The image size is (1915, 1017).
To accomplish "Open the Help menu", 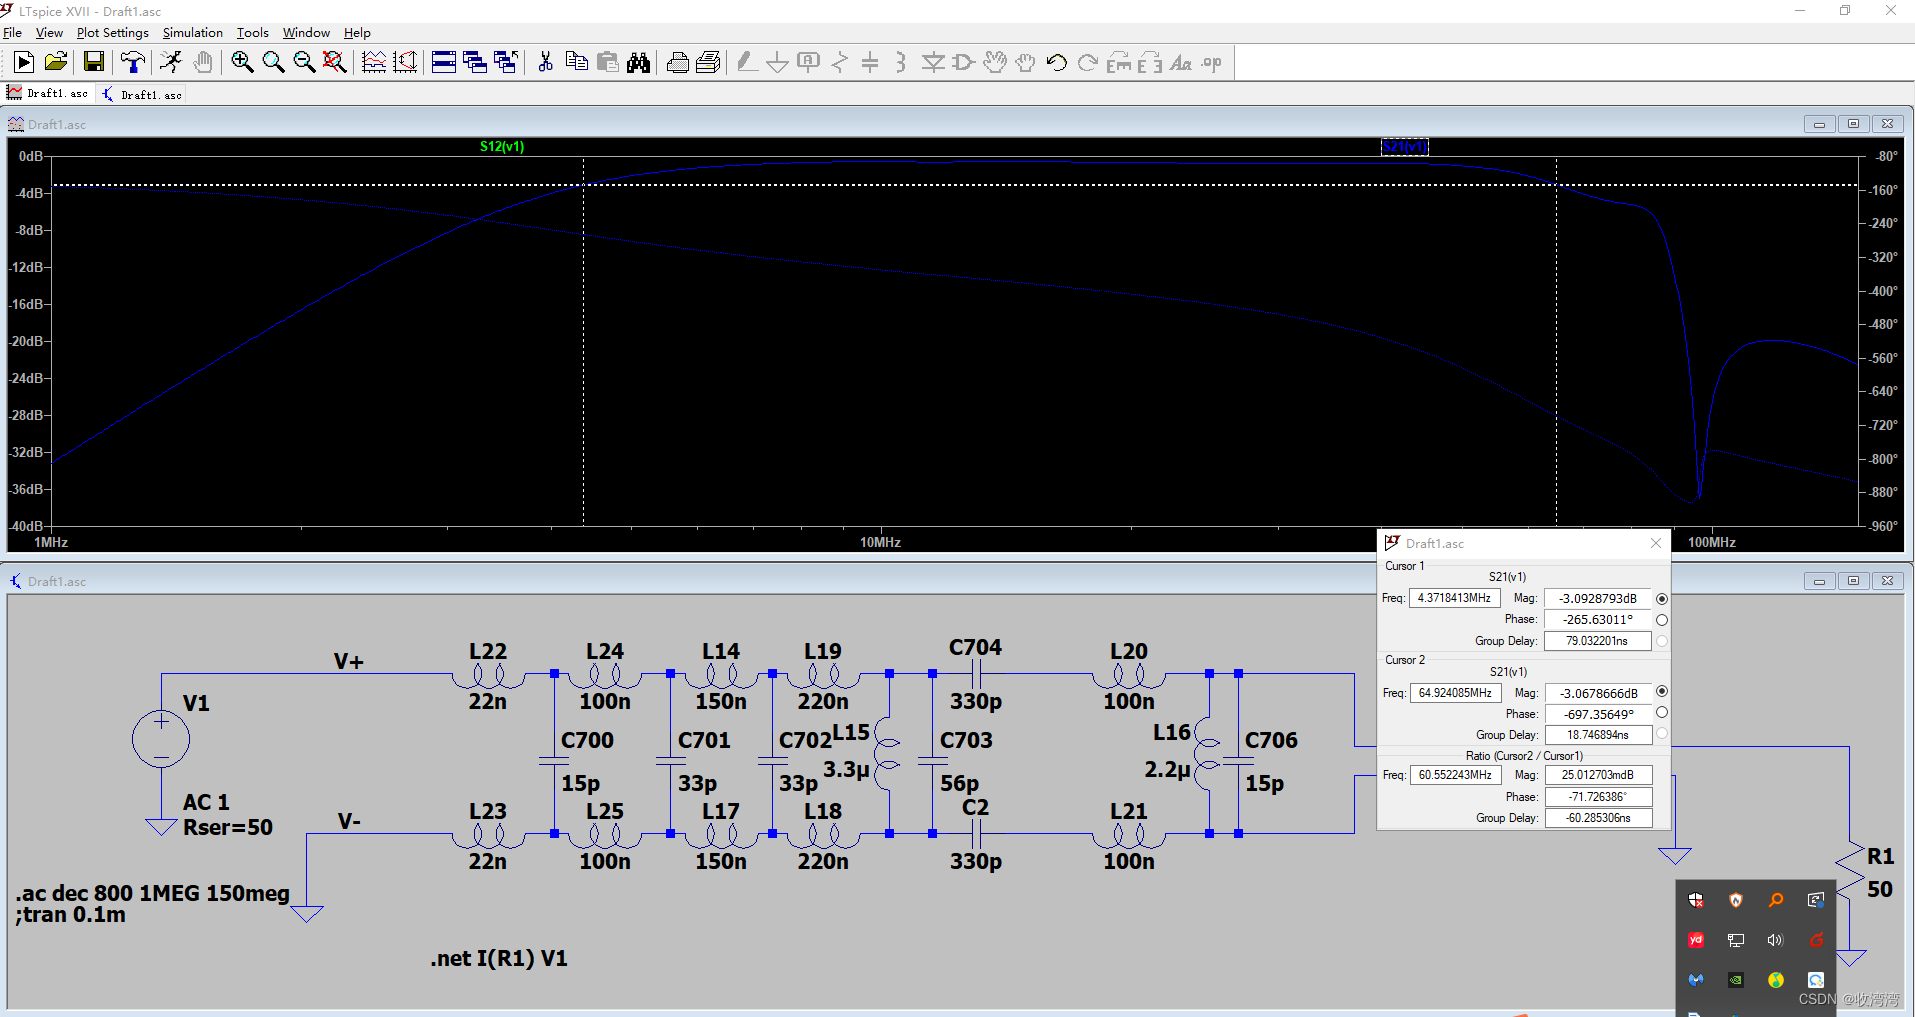I will point(357,33).
